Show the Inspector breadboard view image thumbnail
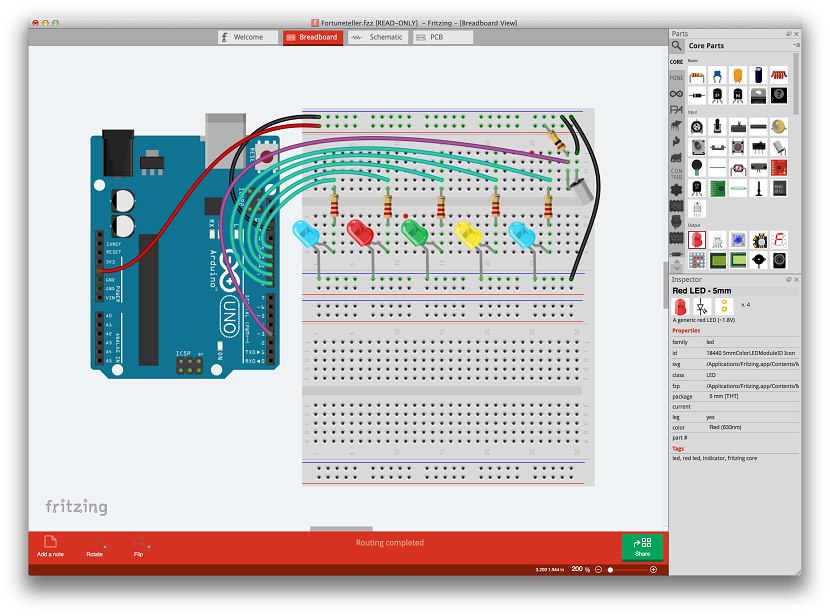 coord(681,306)
